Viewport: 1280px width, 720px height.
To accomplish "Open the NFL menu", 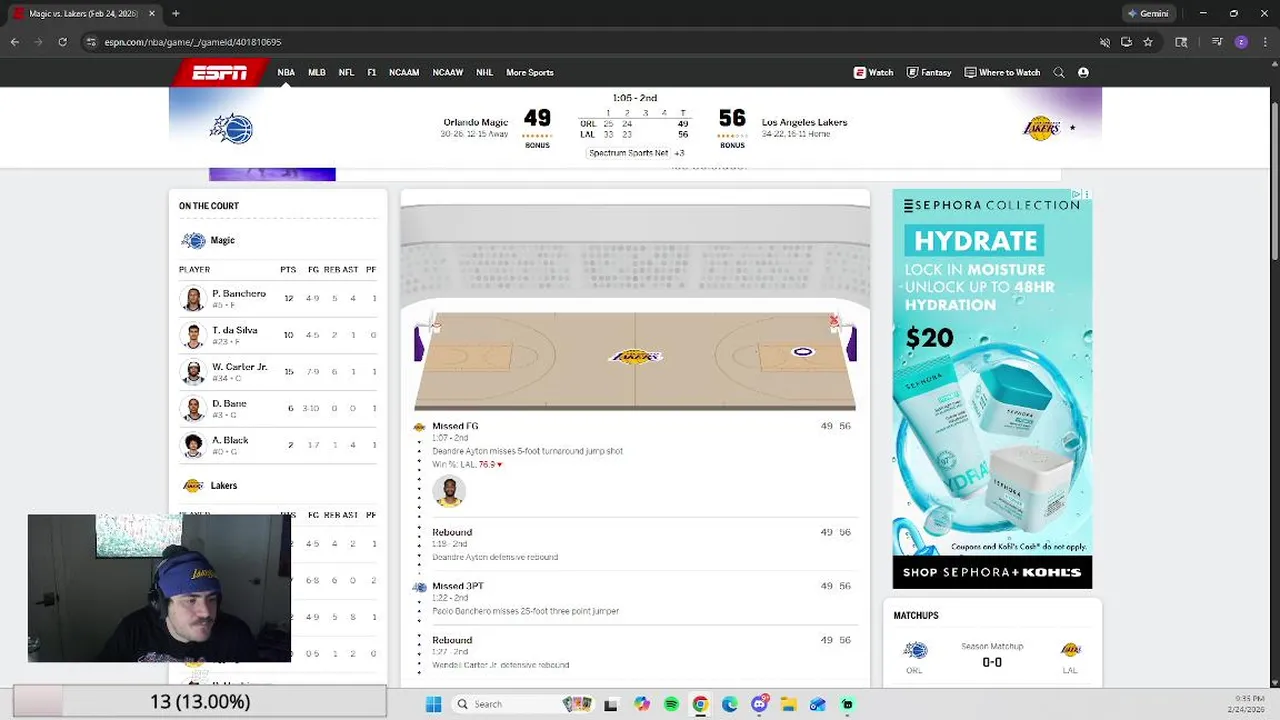I will (x=346, y=72).
